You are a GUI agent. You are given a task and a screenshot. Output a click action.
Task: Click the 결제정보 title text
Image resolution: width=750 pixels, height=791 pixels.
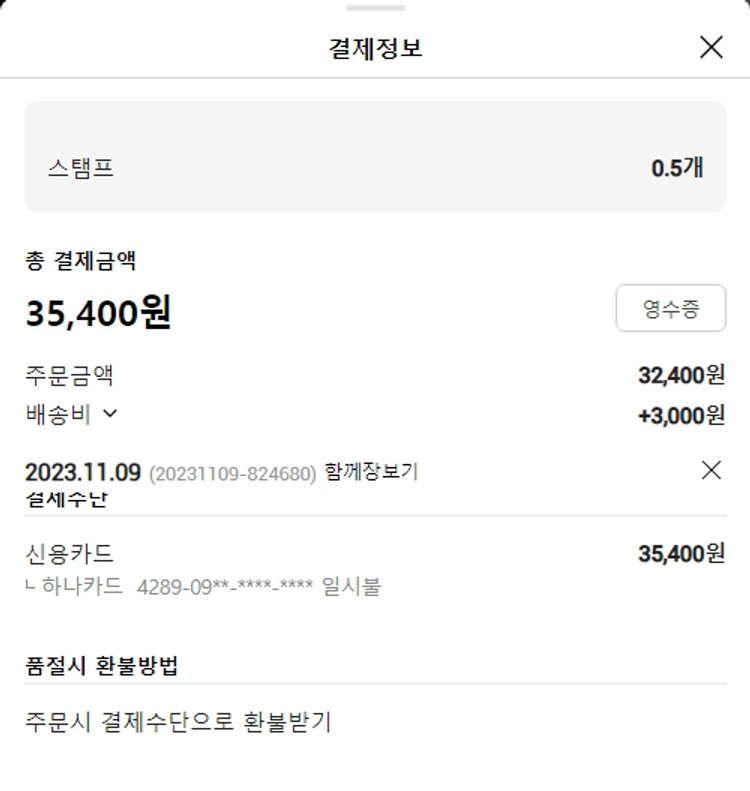click(x=375, y=48)
